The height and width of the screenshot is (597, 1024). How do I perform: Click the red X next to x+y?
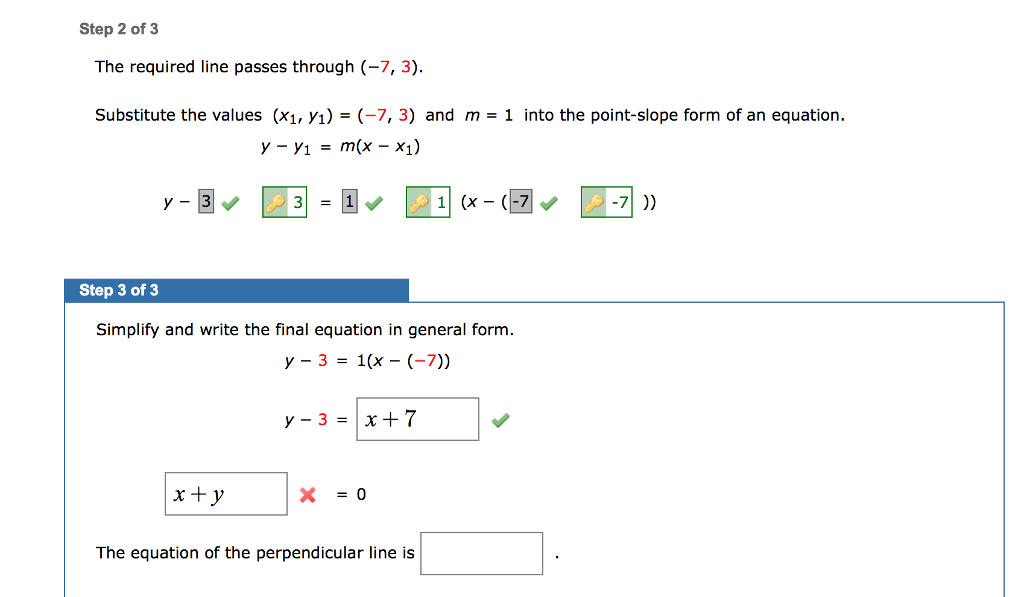307,494
